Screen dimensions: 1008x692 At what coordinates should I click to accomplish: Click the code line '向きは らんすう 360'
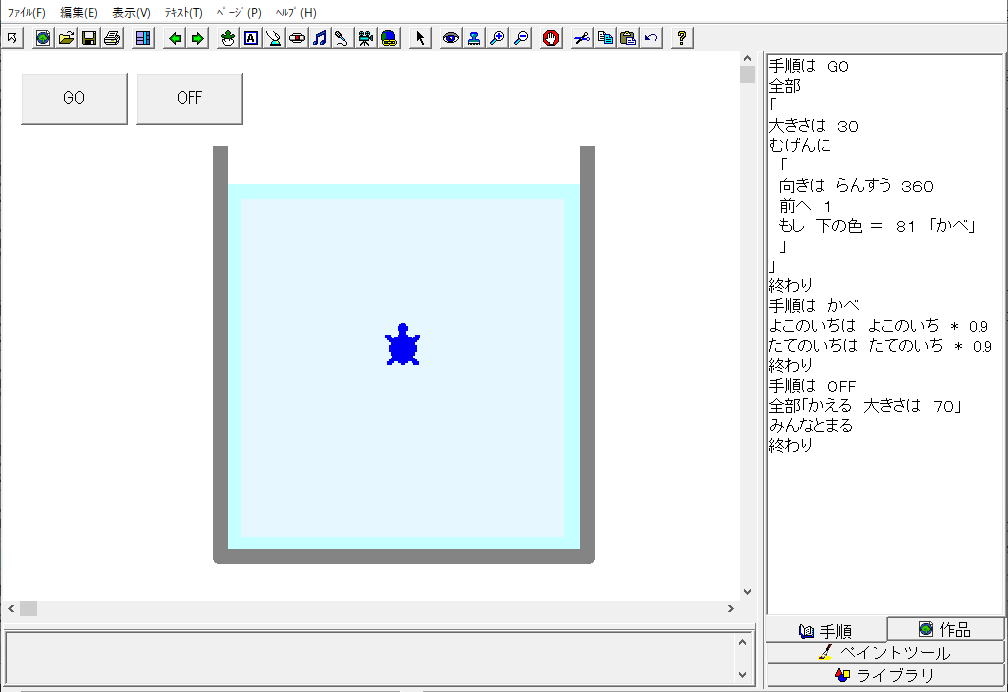coord(856,186)
